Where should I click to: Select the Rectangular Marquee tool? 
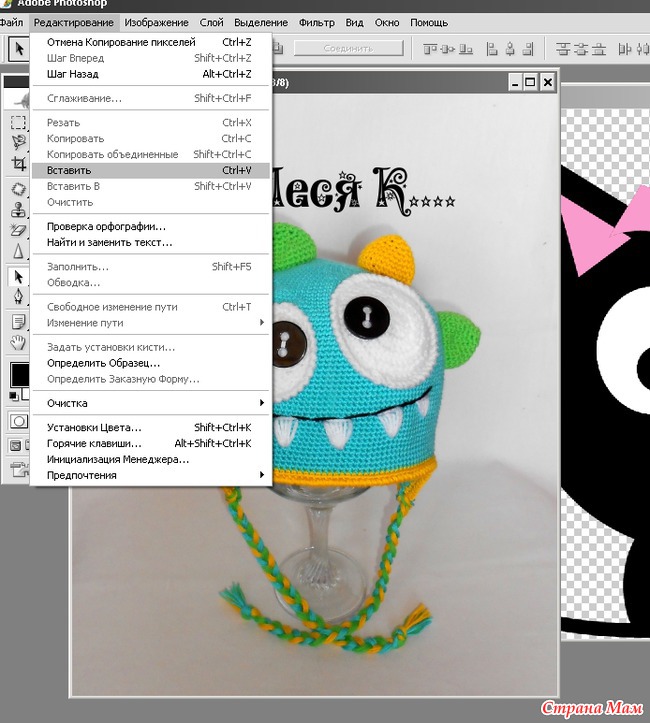pos(18,122)
